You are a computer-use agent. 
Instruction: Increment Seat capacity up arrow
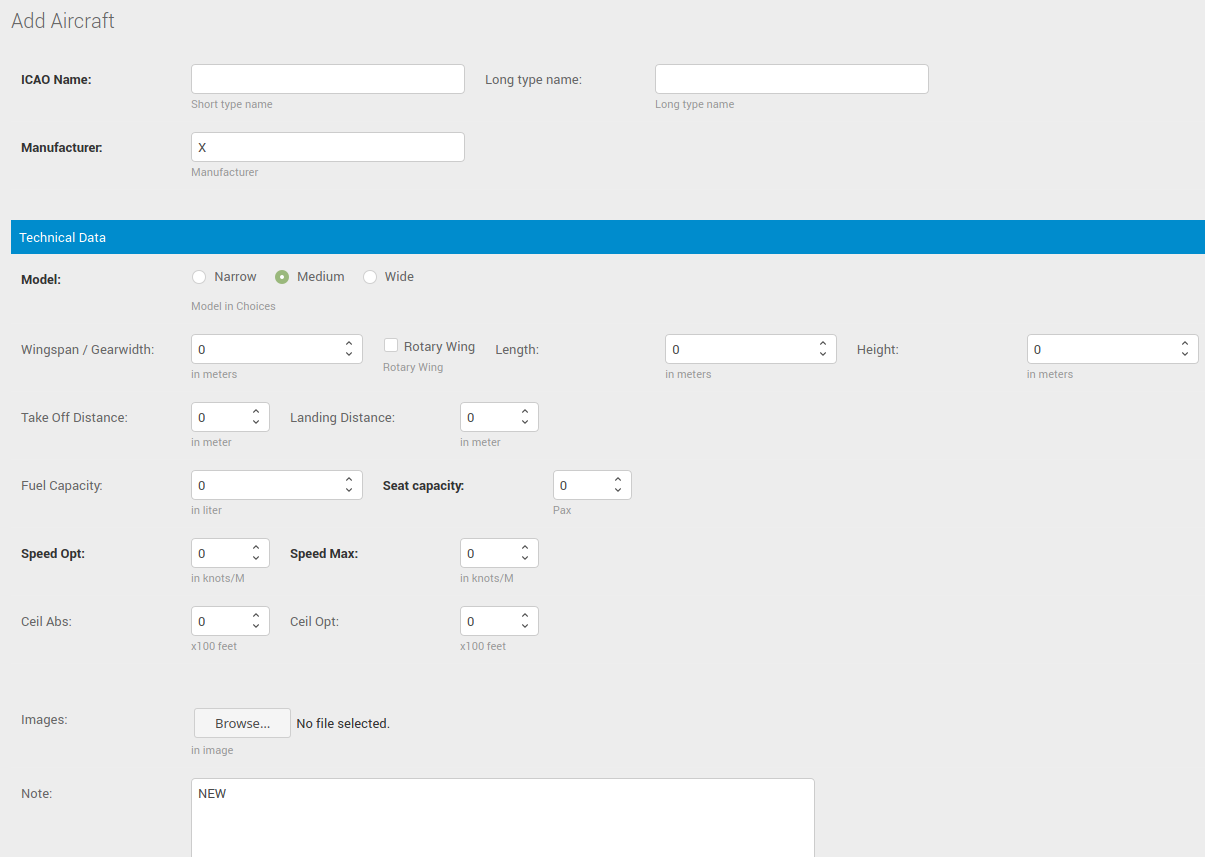click(x=618, y=480)
